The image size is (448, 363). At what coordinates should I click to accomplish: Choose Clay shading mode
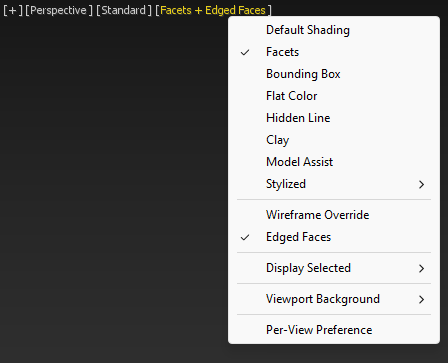pyautogui.click(x=334, y=140)
